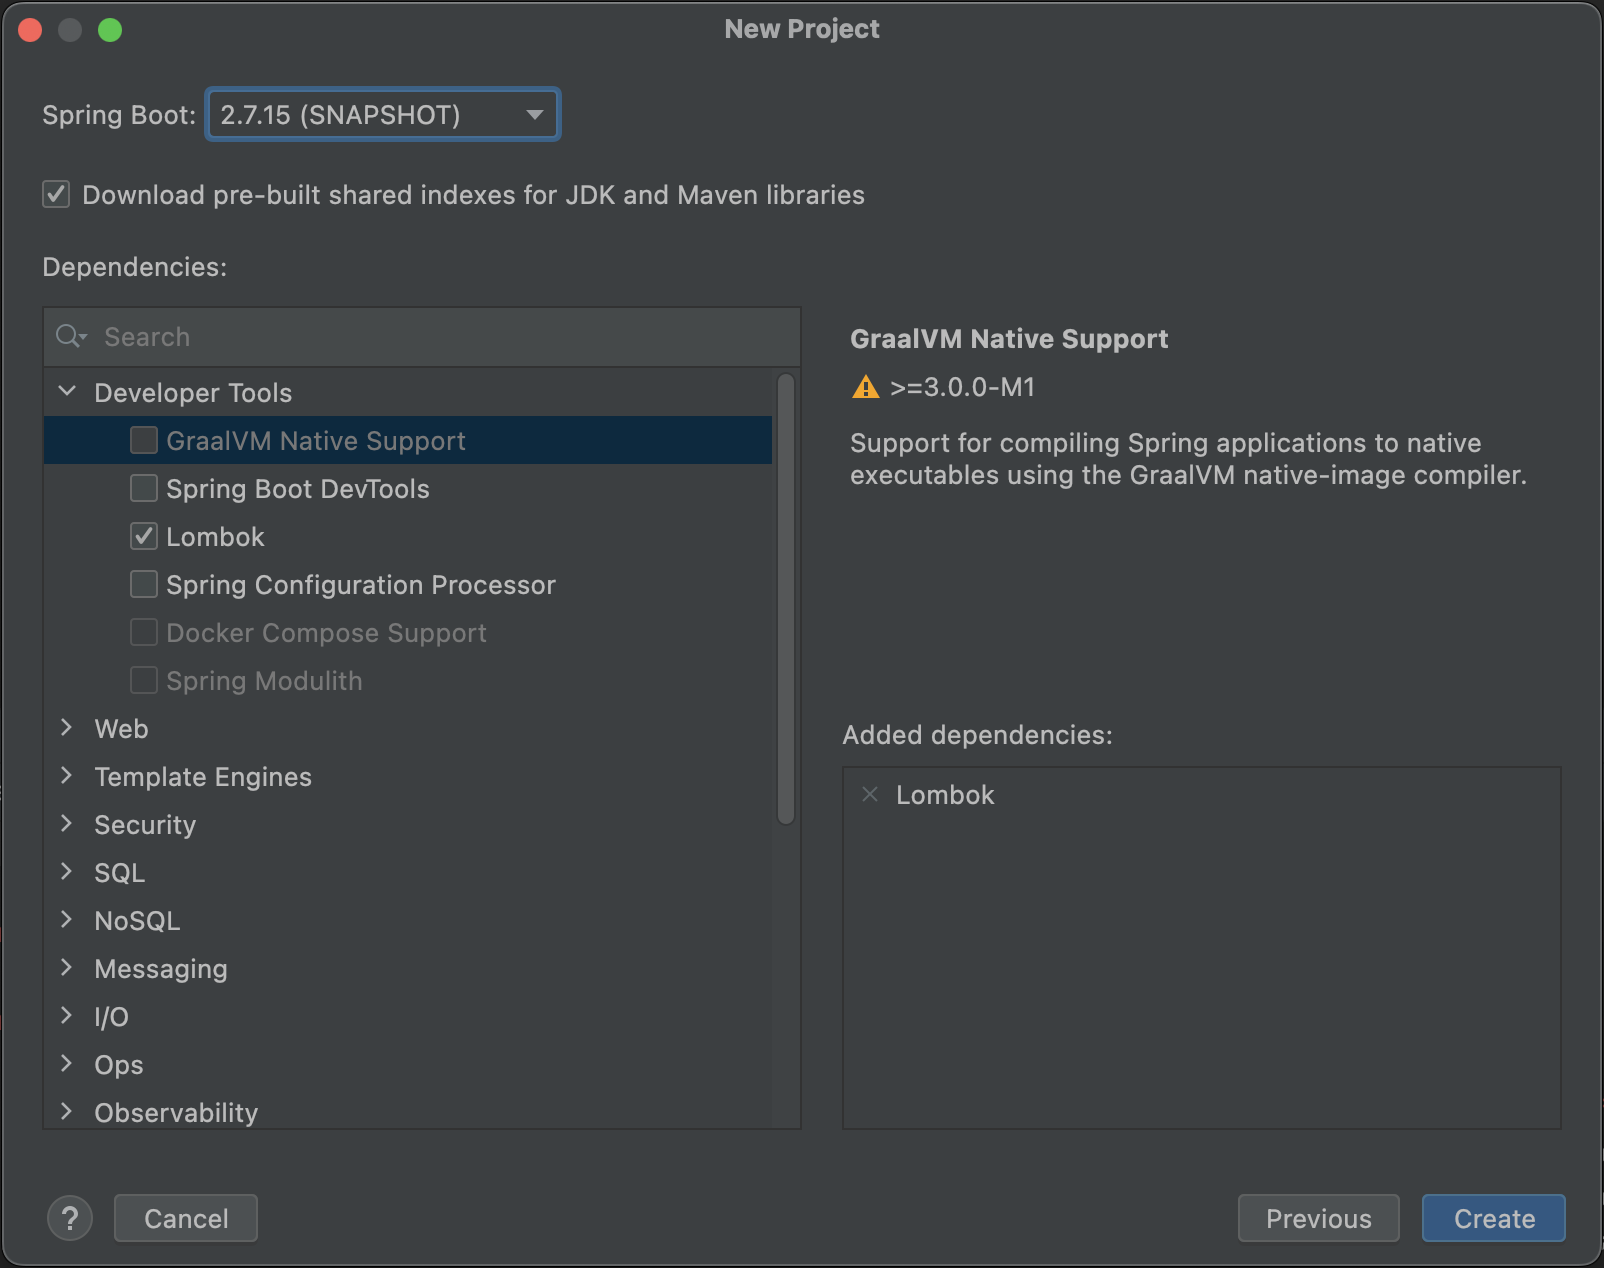Open the Spring Boot version dropdown
Viewport: 1604px width, 1268px height.
(383, 115)
